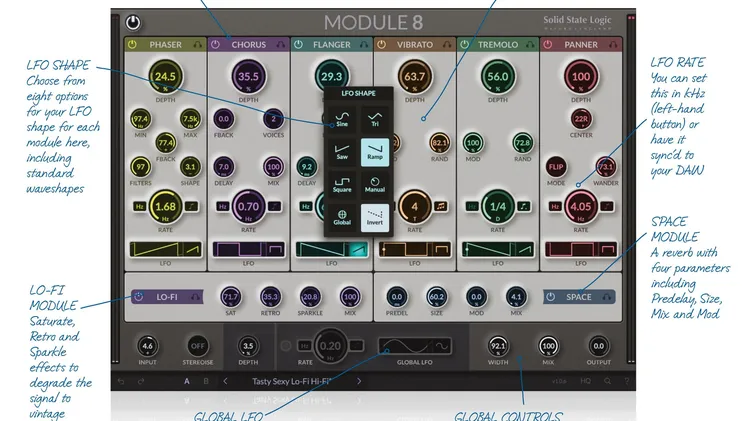750x421 pixels.
Task: Toggle the Lo-Fi module power icon
Action: coord(138,297)
